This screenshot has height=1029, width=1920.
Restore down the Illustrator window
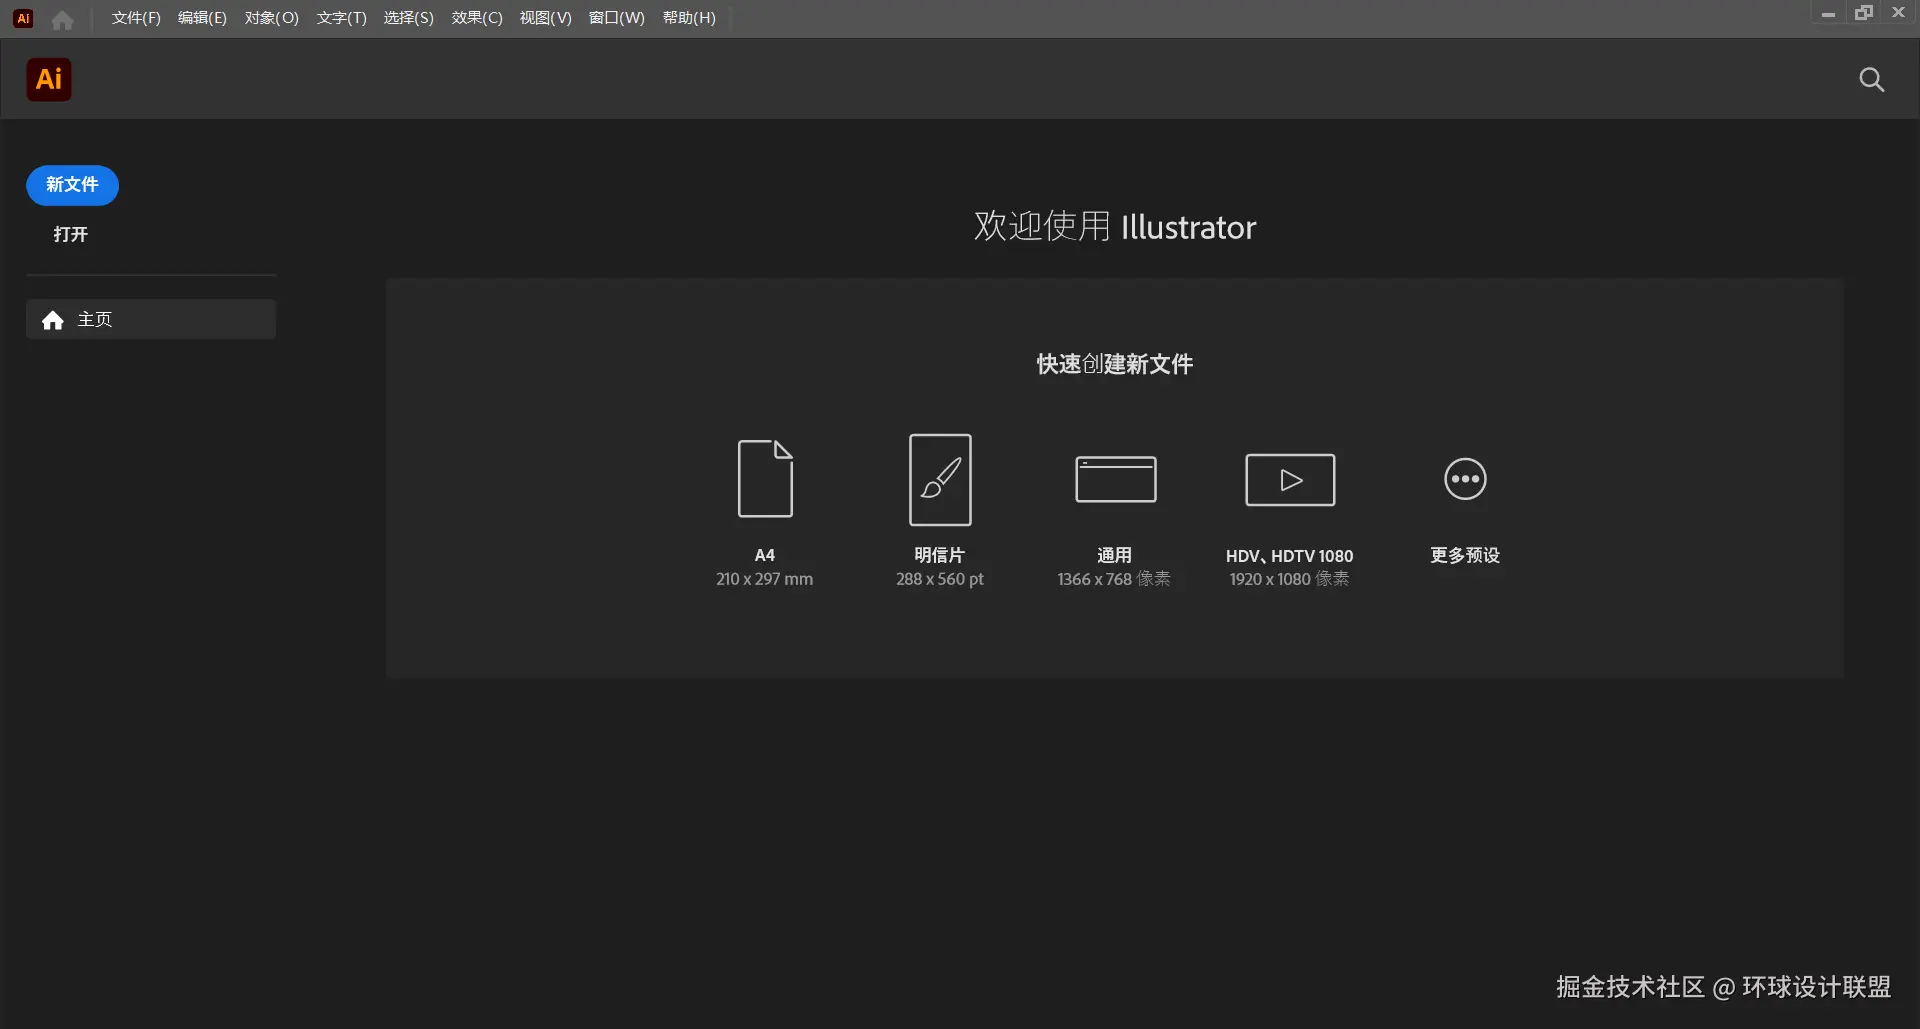pos(1864,13)
